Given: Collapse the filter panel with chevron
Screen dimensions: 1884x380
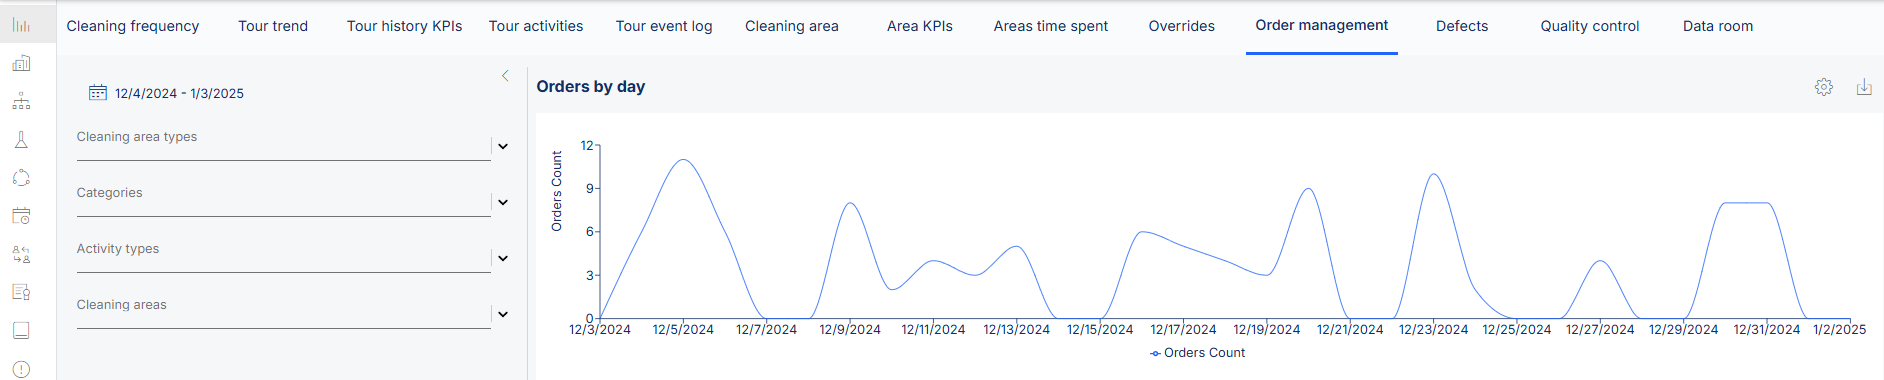Looking at the screenshot, I should pos(505,76).
